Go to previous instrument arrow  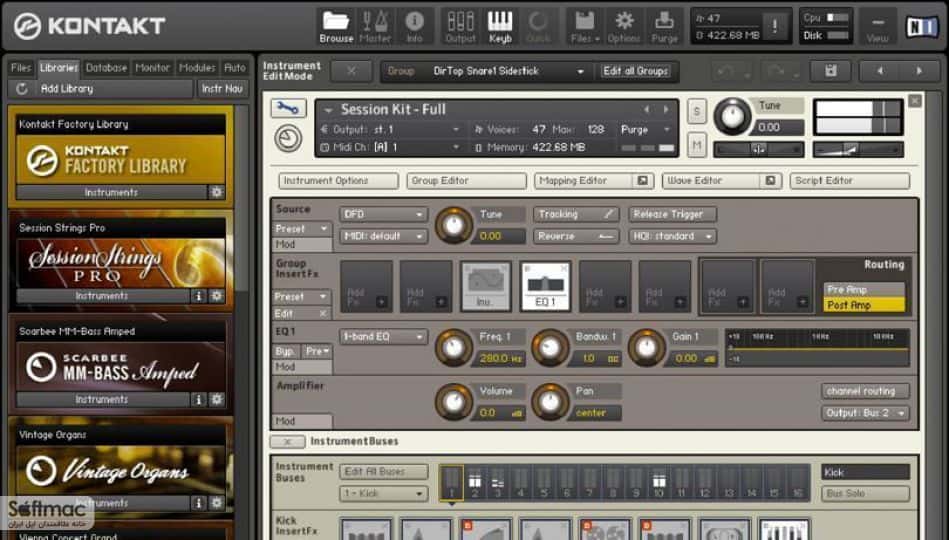880,71
